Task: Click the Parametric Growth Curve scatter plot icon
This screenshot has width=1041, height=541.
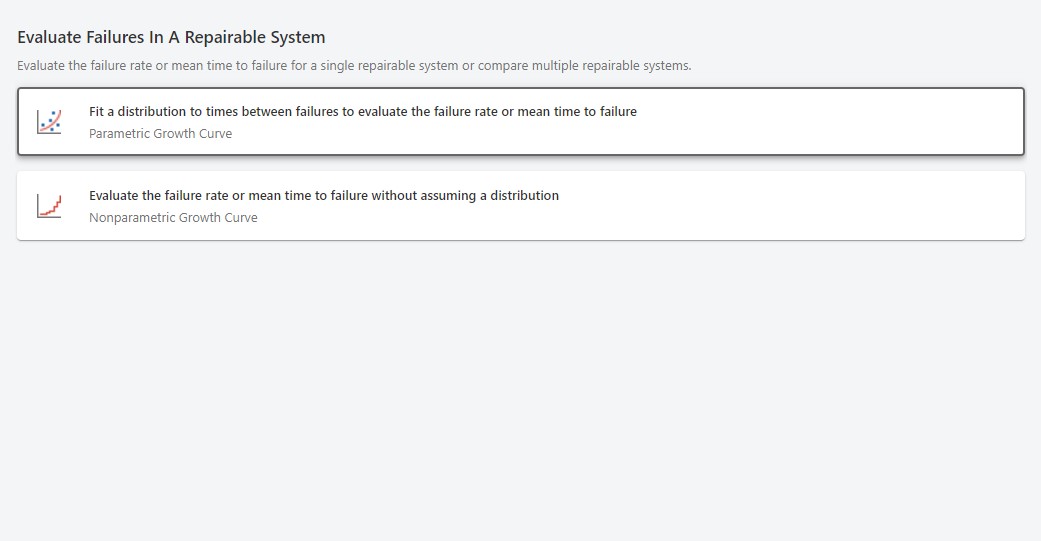Action: click(x=49, y=122)
